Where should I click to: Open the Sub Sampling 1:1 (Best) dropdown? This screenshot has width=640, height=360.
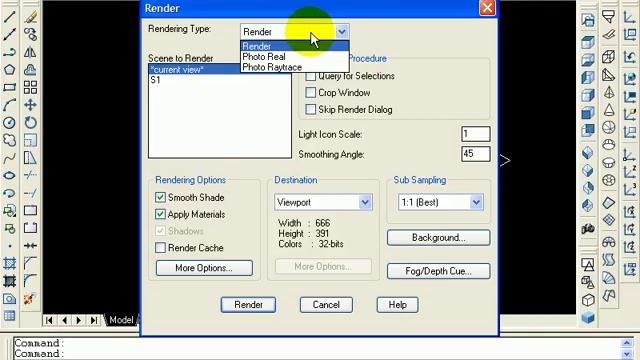pos(476,202)
